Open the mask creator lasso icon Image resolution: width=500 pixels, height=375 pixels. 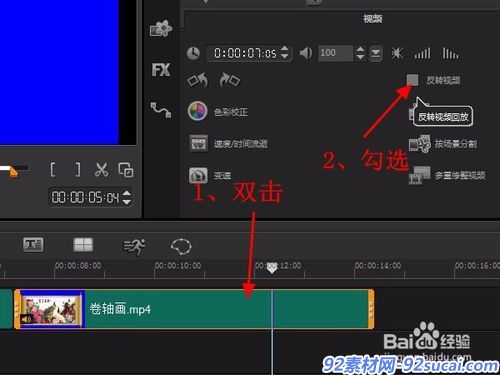click(181, 246)
